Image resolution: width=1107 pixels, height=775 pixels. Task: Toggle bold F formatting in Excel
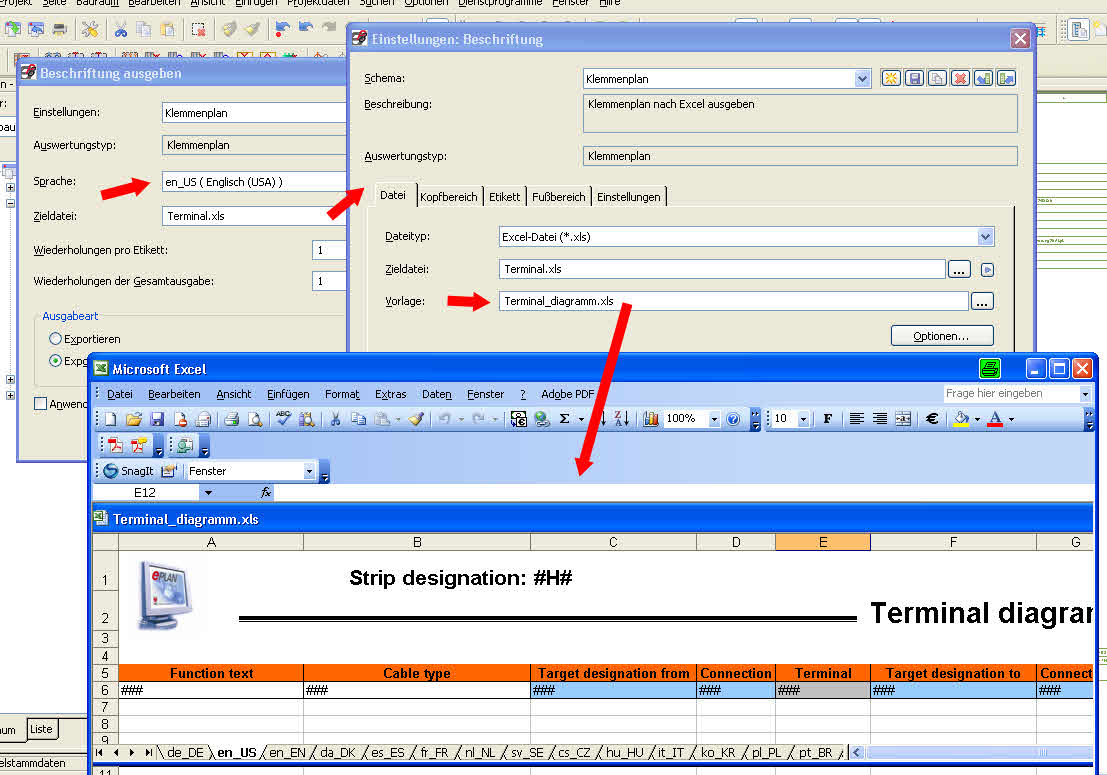coord(827,419)
